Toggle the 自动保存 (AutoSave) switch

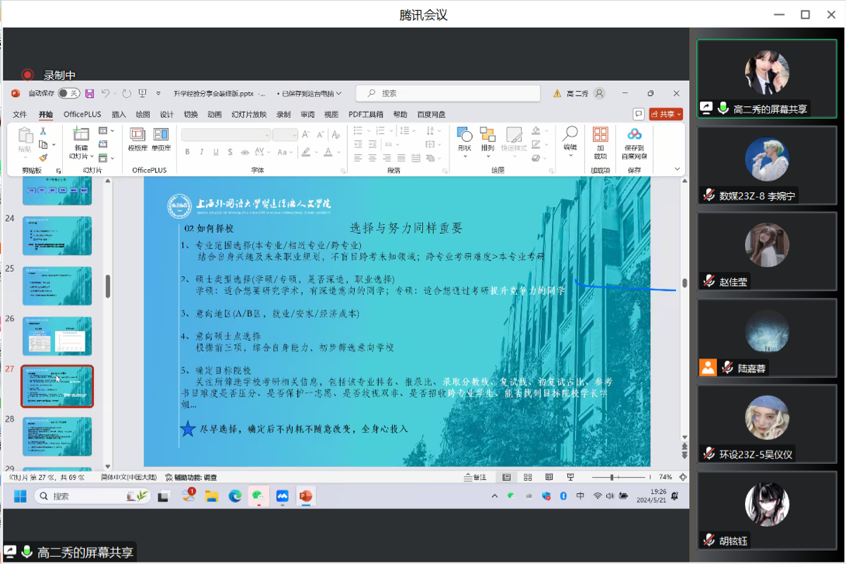coord(68,94)
